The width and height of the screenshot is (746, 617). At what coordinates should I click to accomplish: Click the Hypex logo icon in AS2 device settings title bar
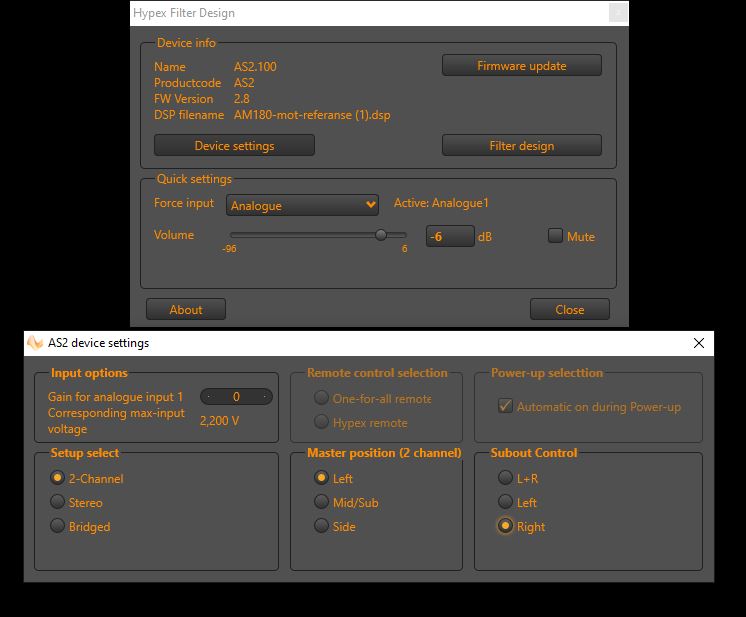coord(35,343)
